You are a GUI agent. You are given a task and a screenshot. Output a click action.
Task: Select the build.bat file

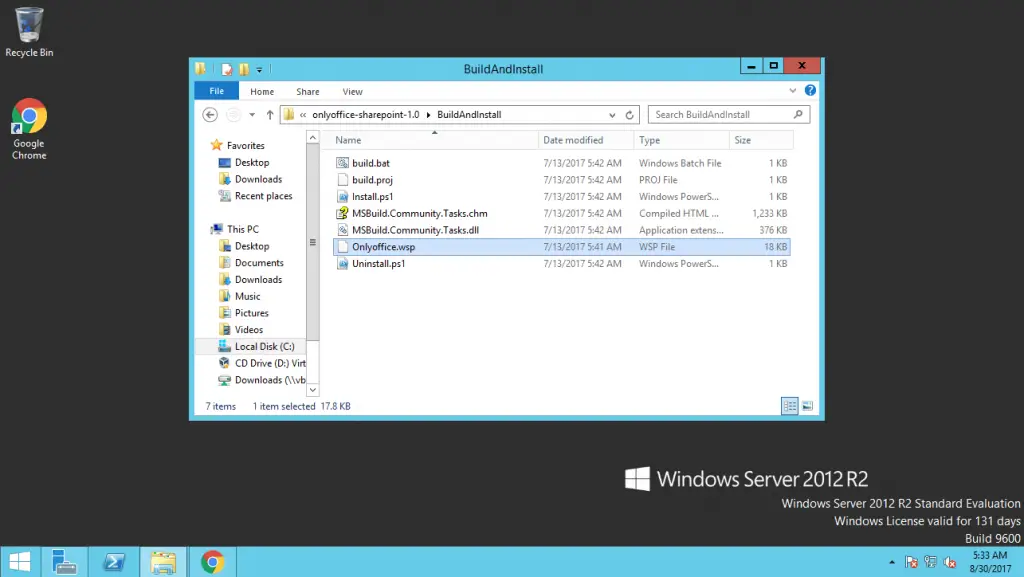tap(562, 163)
